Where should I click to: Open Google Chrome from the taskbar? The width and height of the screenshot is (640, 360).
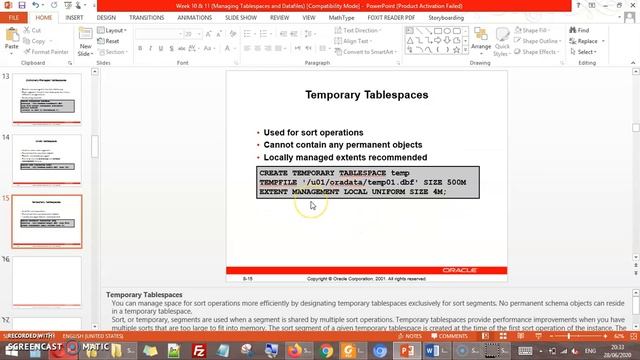326,351
